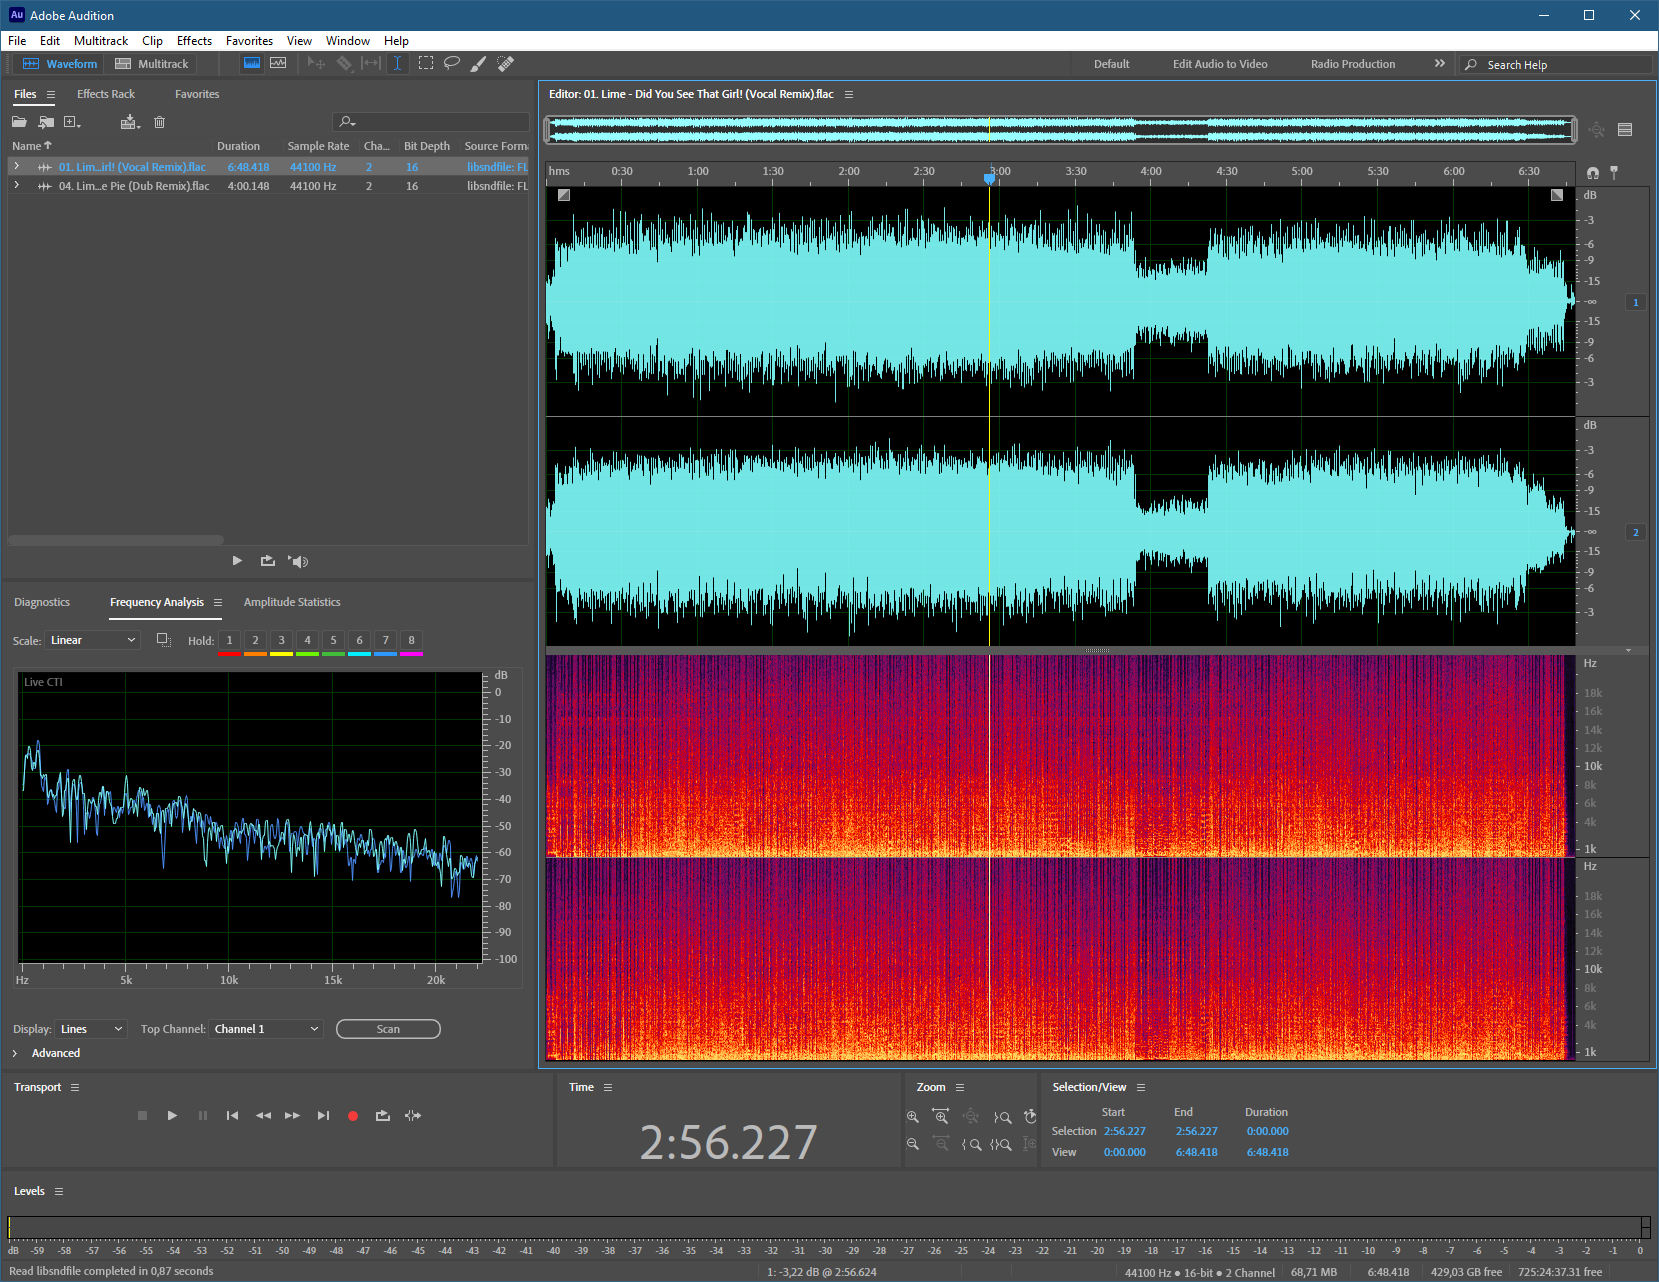This screenshot has height=1282, width=1659.
Task: Zoom out amplitude icon
Action: click(912, 1144)
